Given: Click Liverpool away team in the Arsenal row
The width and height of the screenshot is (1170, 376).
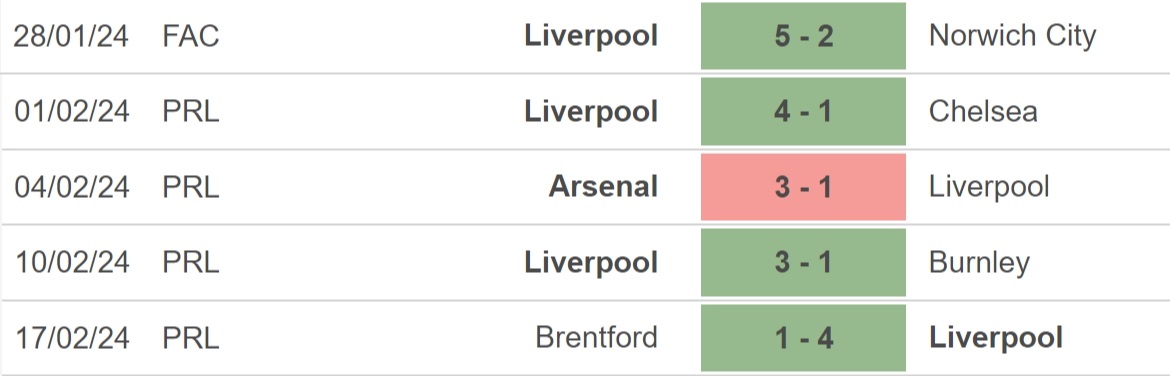Looking at the screenshot, I should [x=989, y=187].
